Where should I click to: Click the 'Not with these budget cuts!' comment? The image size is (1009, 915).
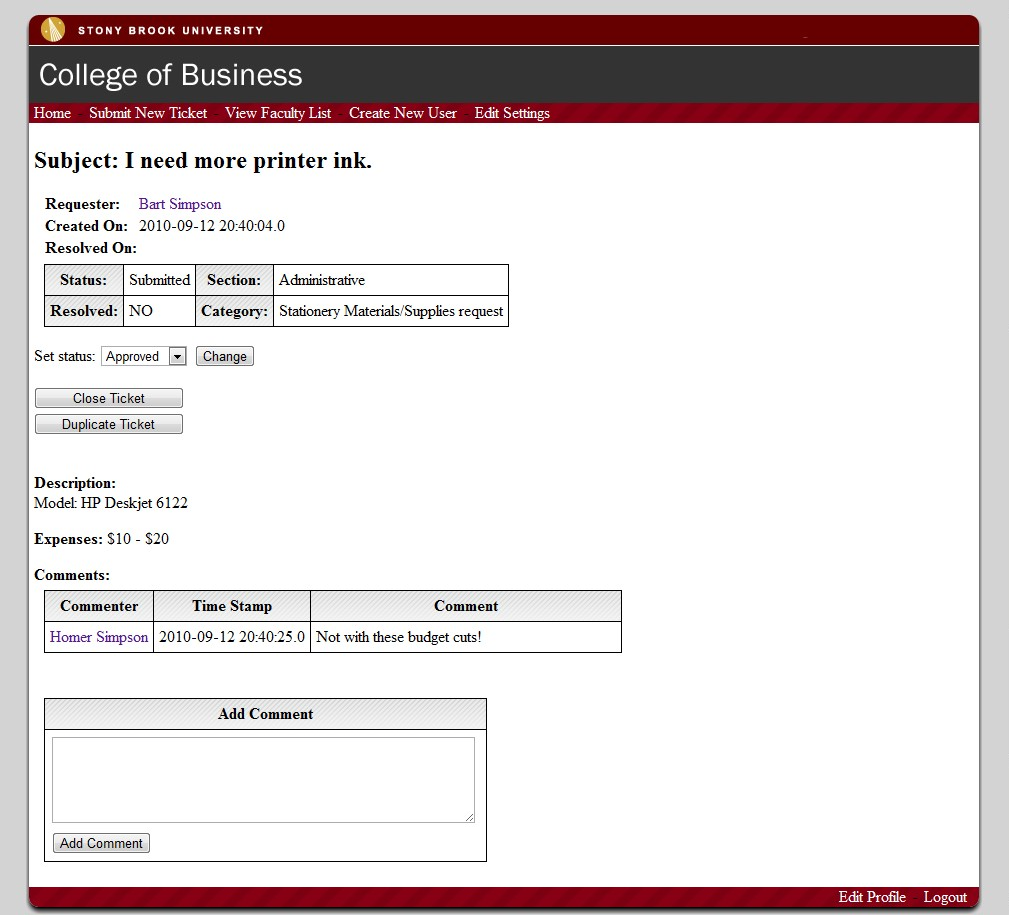399,637
